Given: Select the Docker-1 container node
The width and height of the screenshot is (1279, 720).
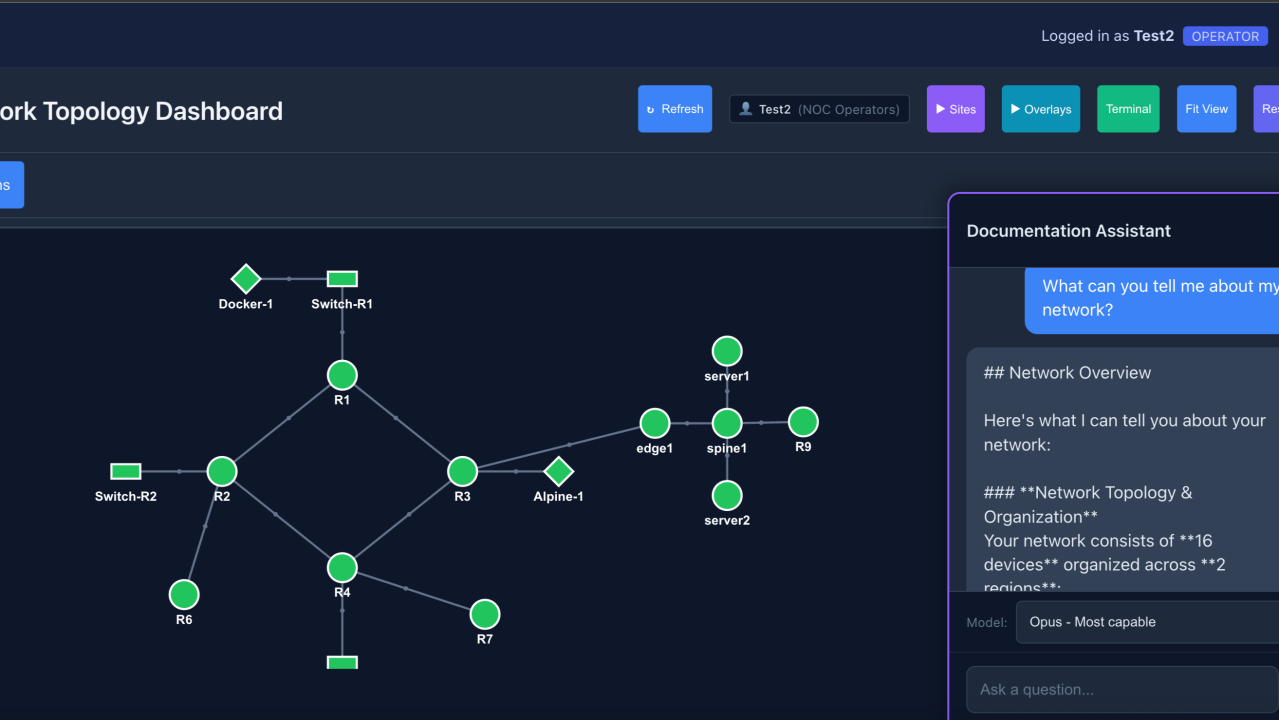Looking at the screenshot, I should tap(245, 279).
